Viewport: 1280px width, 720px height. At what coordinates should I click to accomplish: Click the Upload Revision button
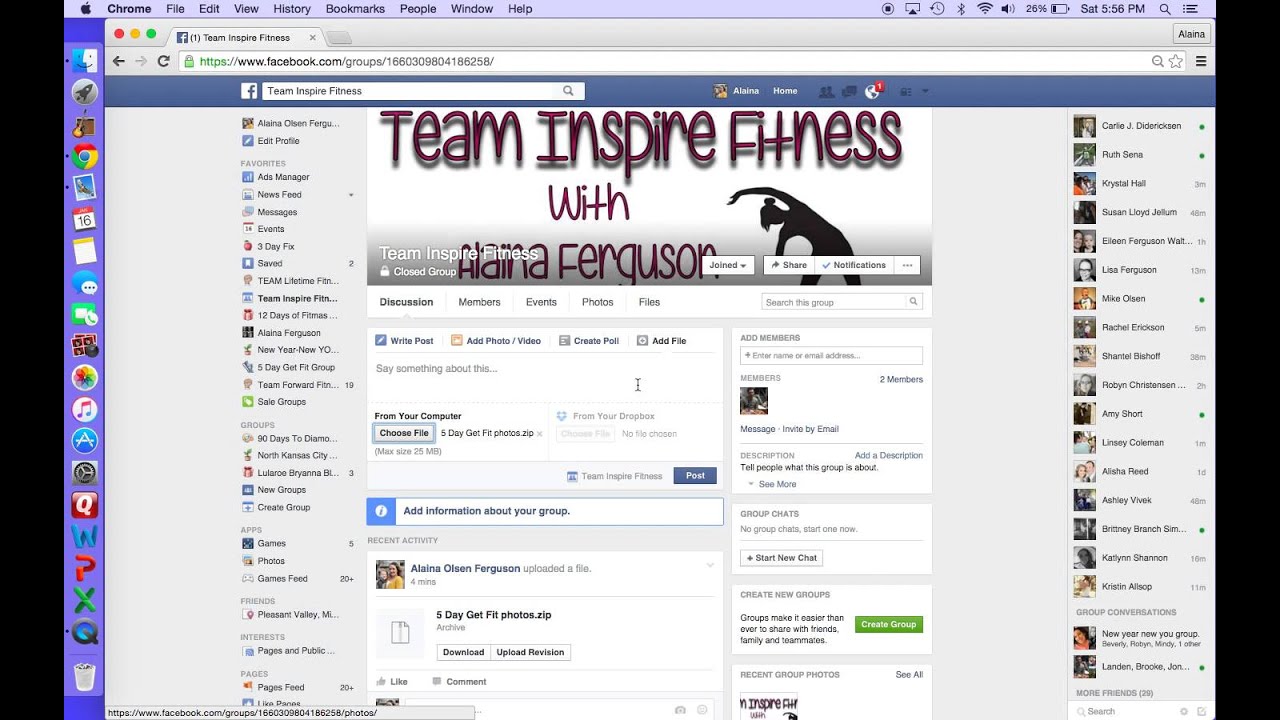click(530, 652)
